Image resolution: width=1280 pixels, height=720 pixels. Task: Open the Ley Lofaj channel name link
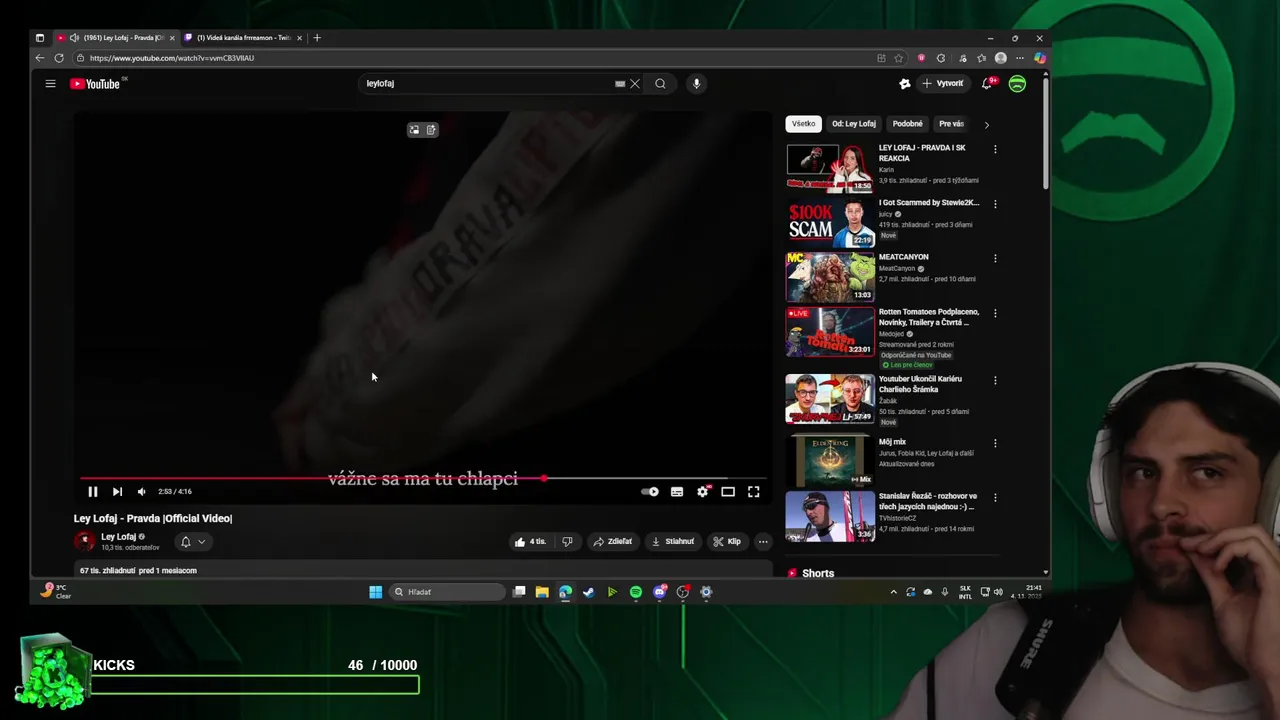click(118, 537)
